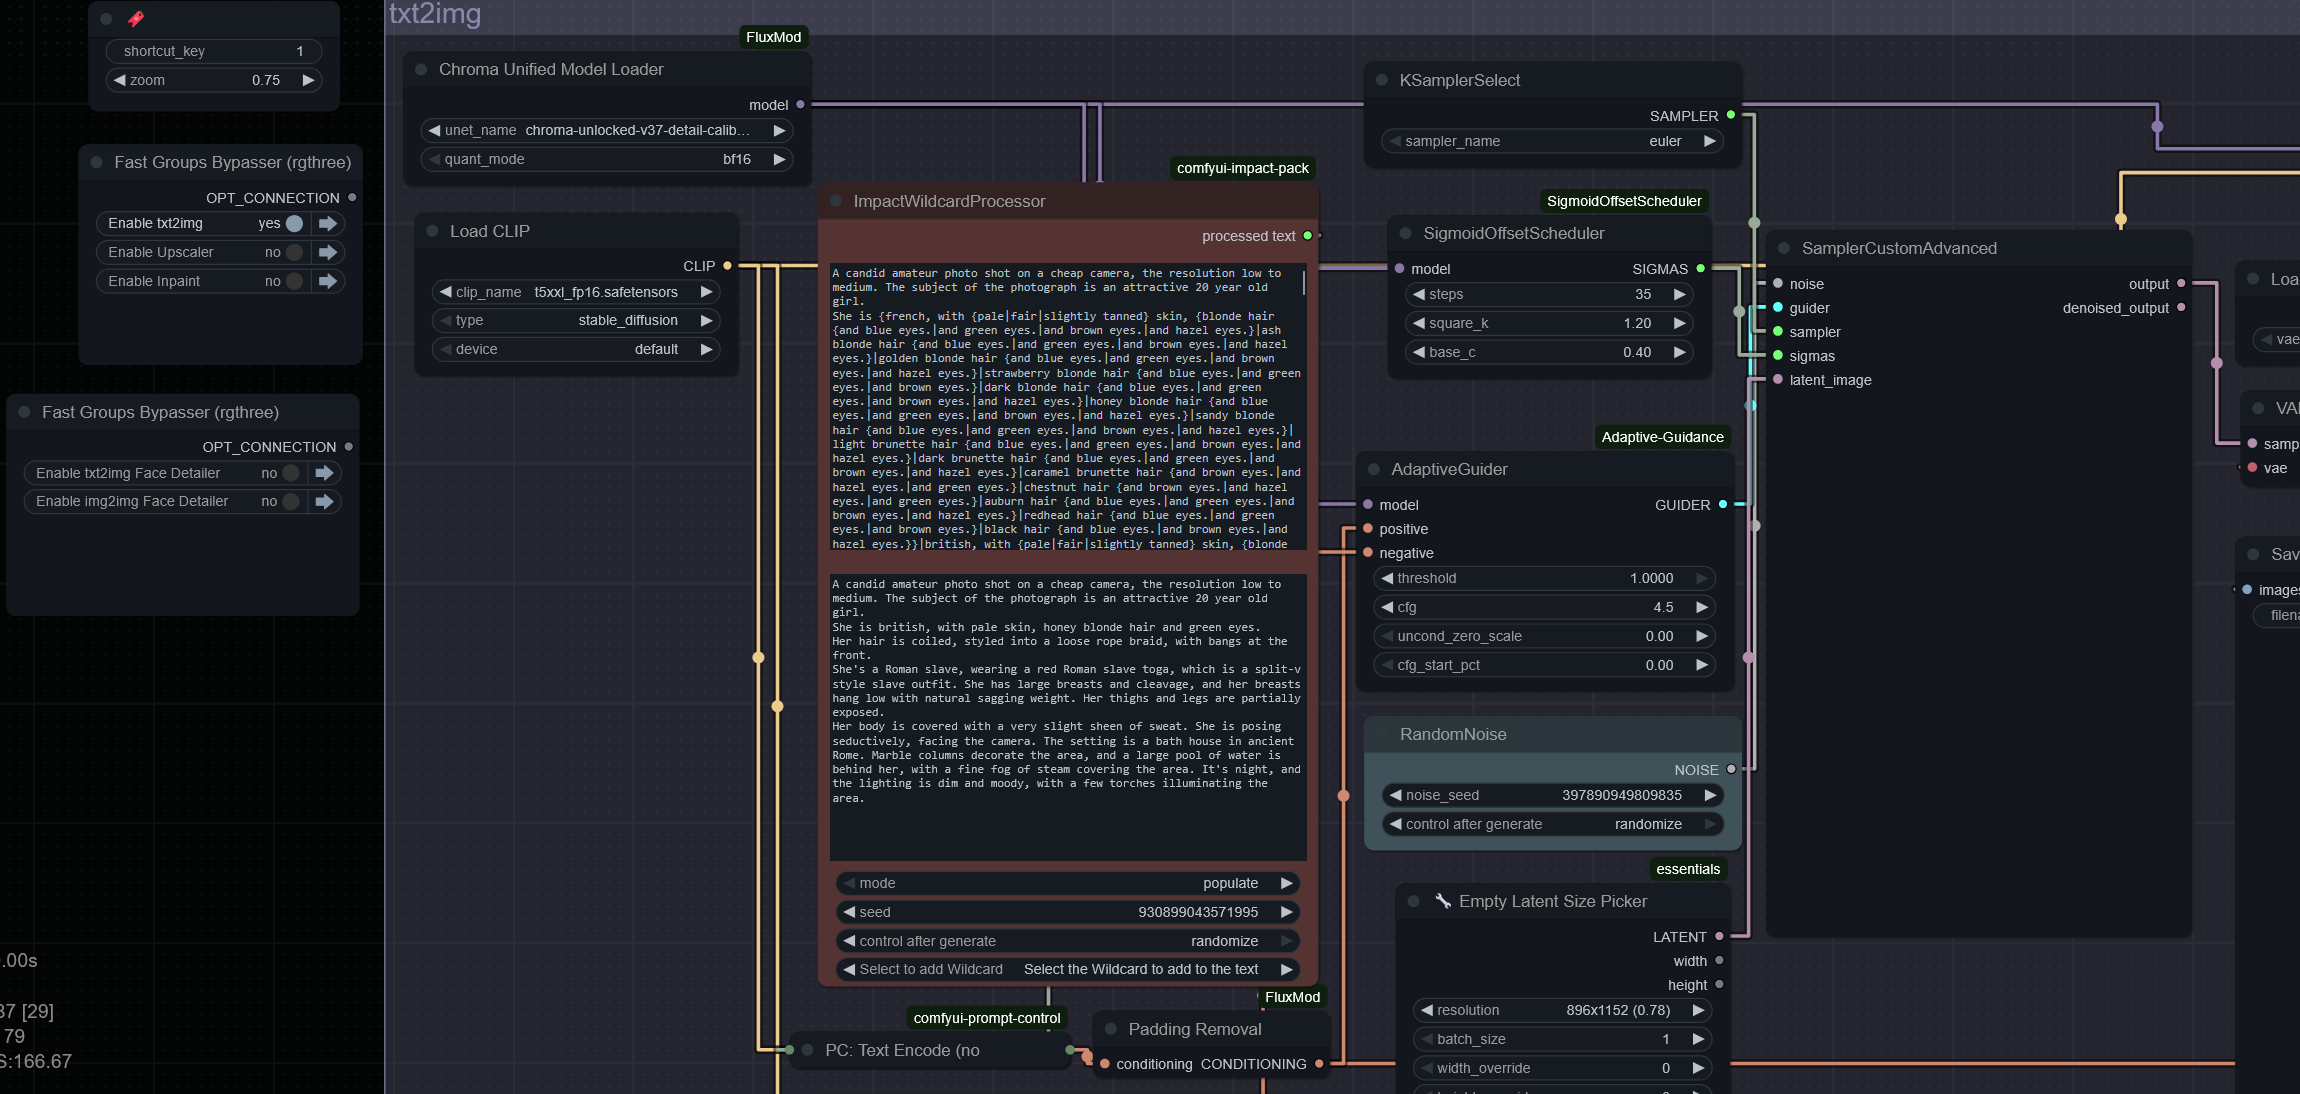Toggle Enable Upscaler switch
This screenshot has height=1094, width=2300.
pyautogui.click(x=294, y=252)
